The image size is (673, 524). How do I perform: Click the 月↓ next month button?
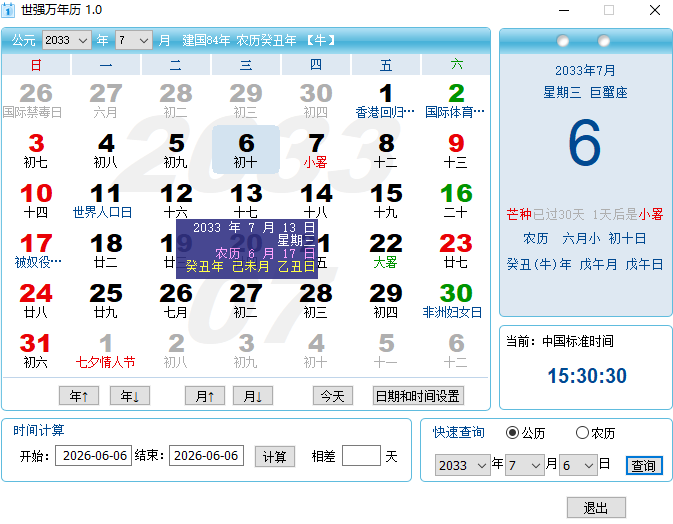coord(253,396)
